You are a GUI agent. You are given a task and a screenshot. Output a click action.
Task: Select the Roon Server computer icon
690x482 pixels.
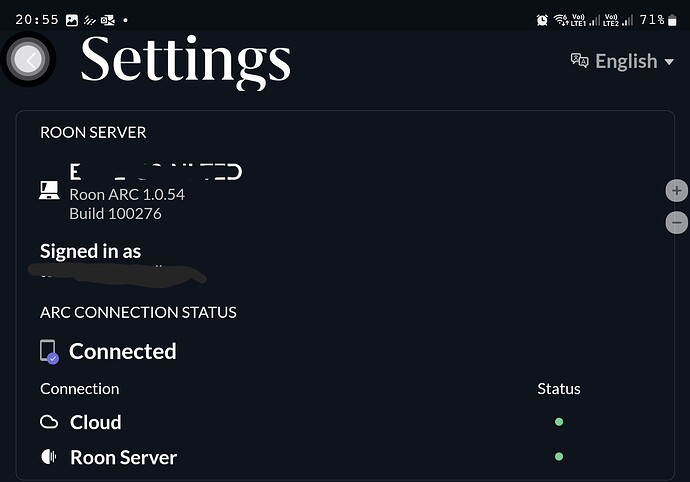49,190
